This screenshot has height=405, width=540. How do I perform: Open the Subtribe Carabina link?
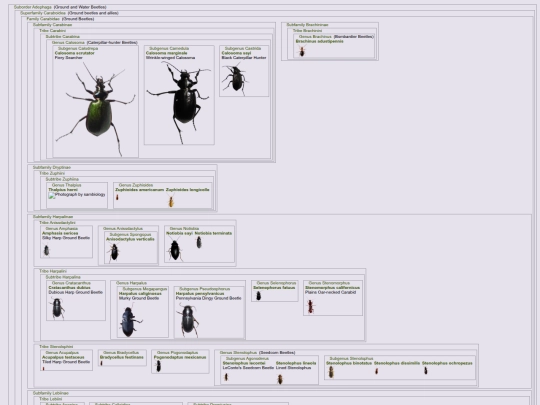click(x=62, y=37)
